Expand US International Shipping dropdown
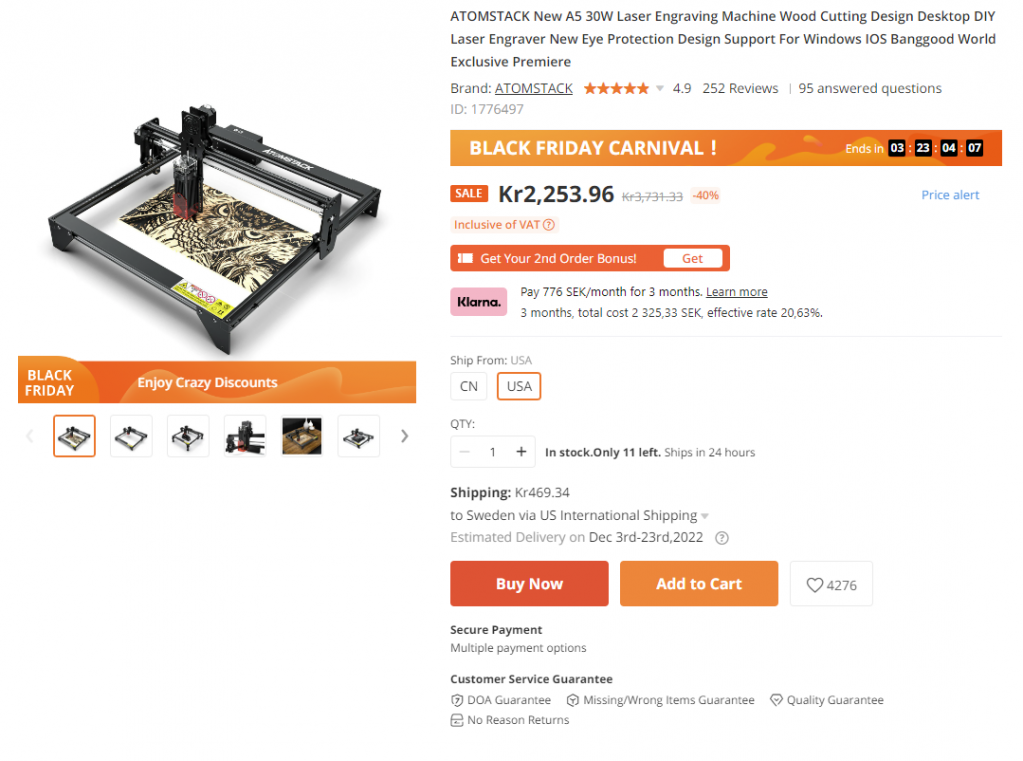Screen dimensions: 1023x761 point(705,516)
